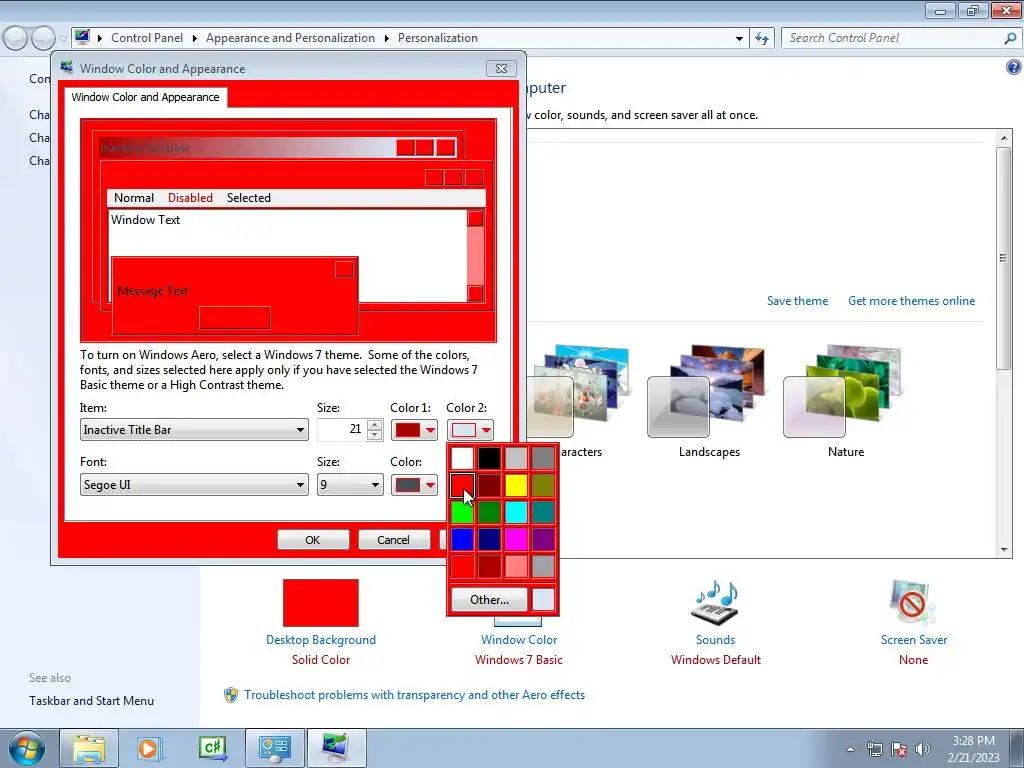Confirm changes with OK button
The image size is (1024, 768).
point(313,539)
